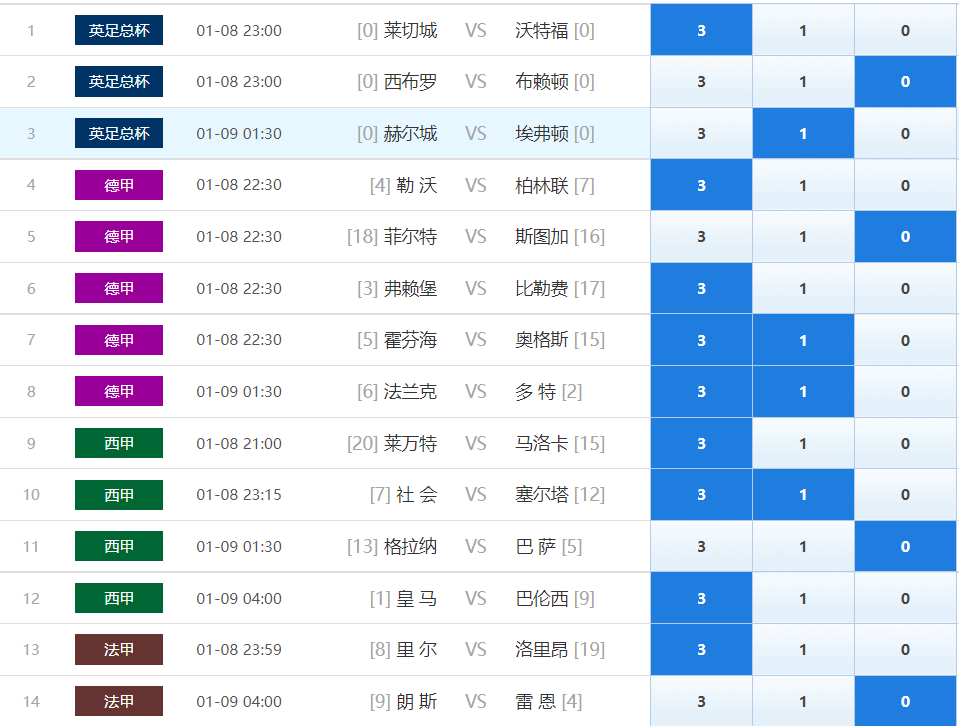Click the 英足总杯 league tag in row 1
The height and width of the screenshot is (726, 959).
(119, 30)
